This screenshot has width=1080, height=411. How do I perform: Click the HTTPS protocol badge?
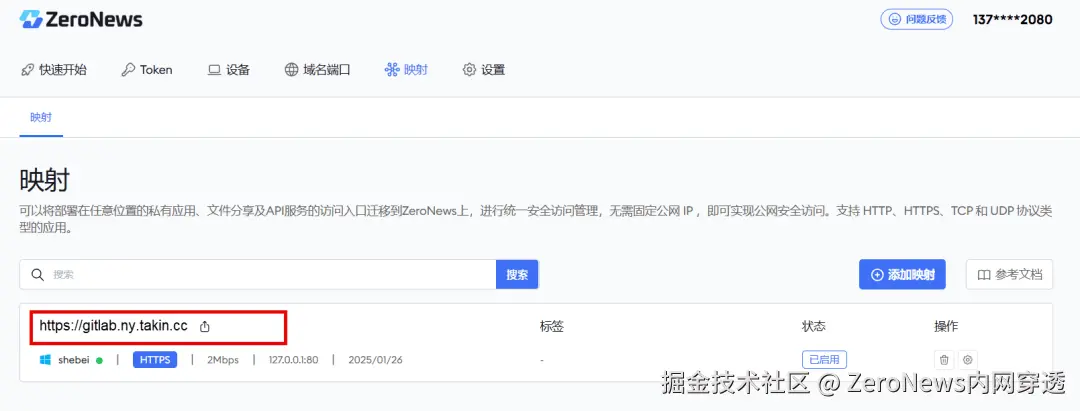pos(155,359)
